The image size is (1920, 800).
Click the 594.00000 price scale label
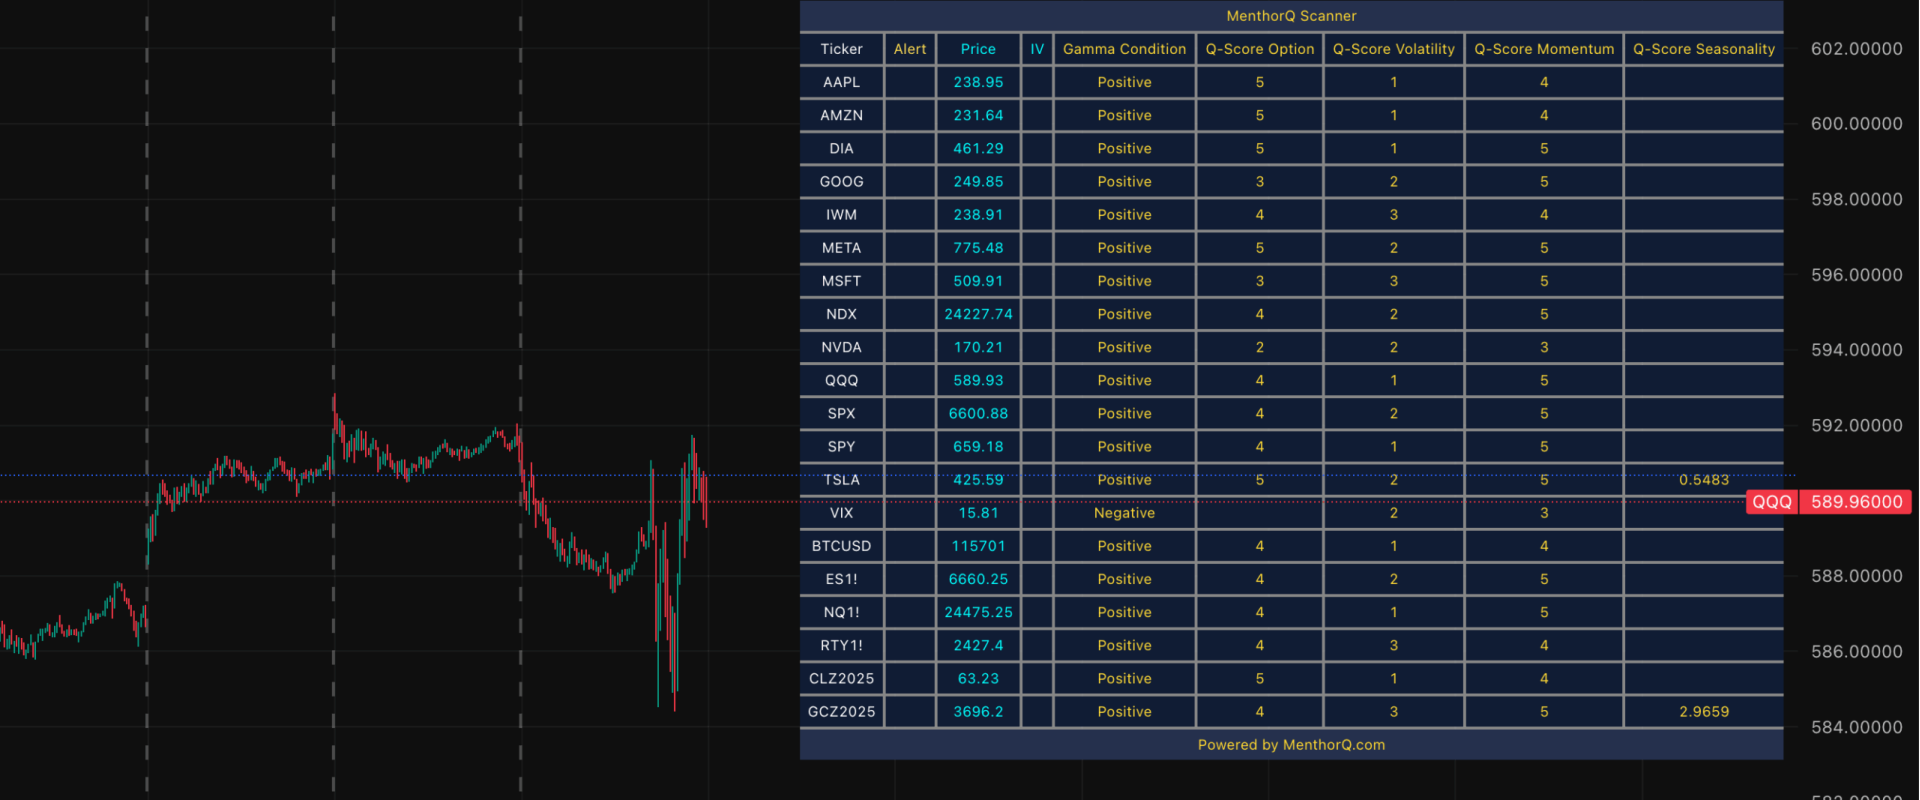coord(1856,350)
